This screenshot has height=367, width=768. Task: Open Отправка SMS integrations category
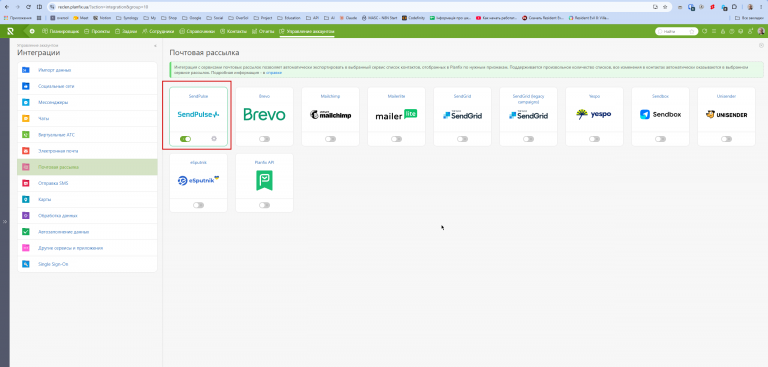(x=87, y=183)
